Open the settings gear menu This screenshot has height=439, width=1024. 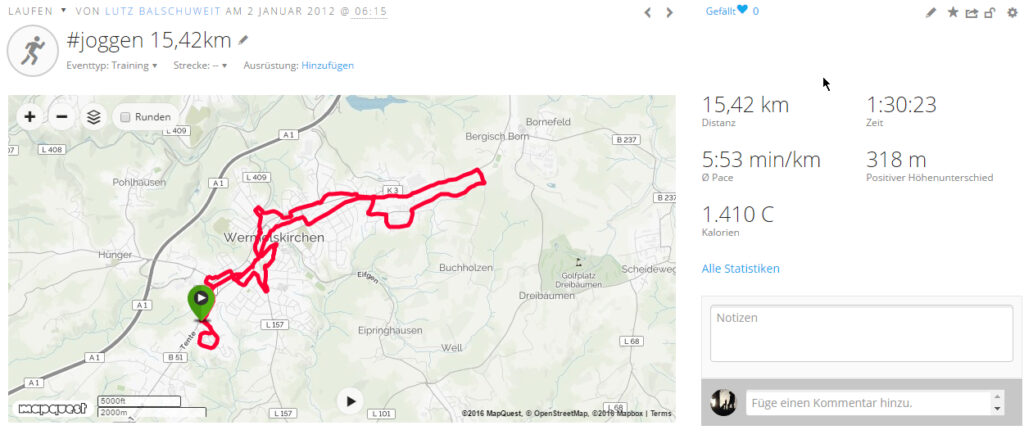(x=1012, y=12)
